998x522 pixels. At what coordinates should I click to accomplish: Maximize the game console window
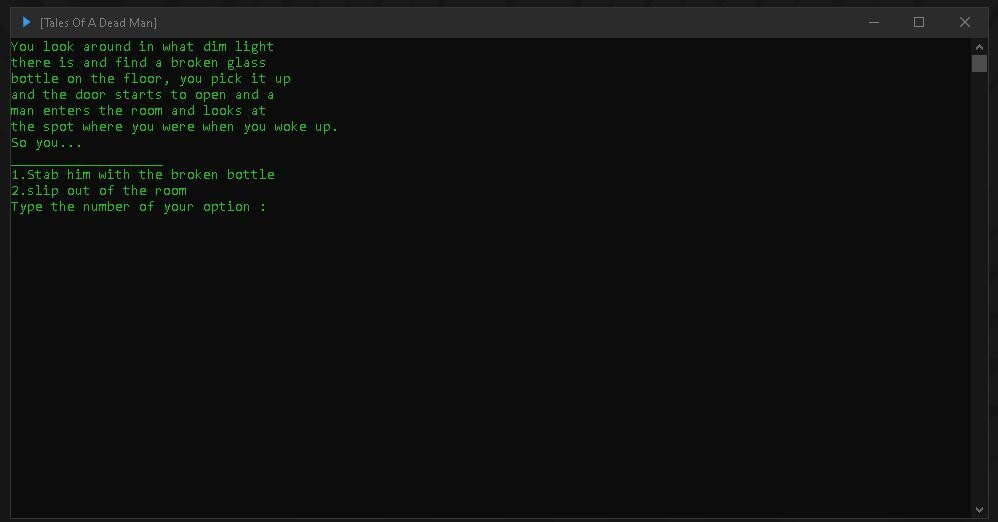click(919, 22)
